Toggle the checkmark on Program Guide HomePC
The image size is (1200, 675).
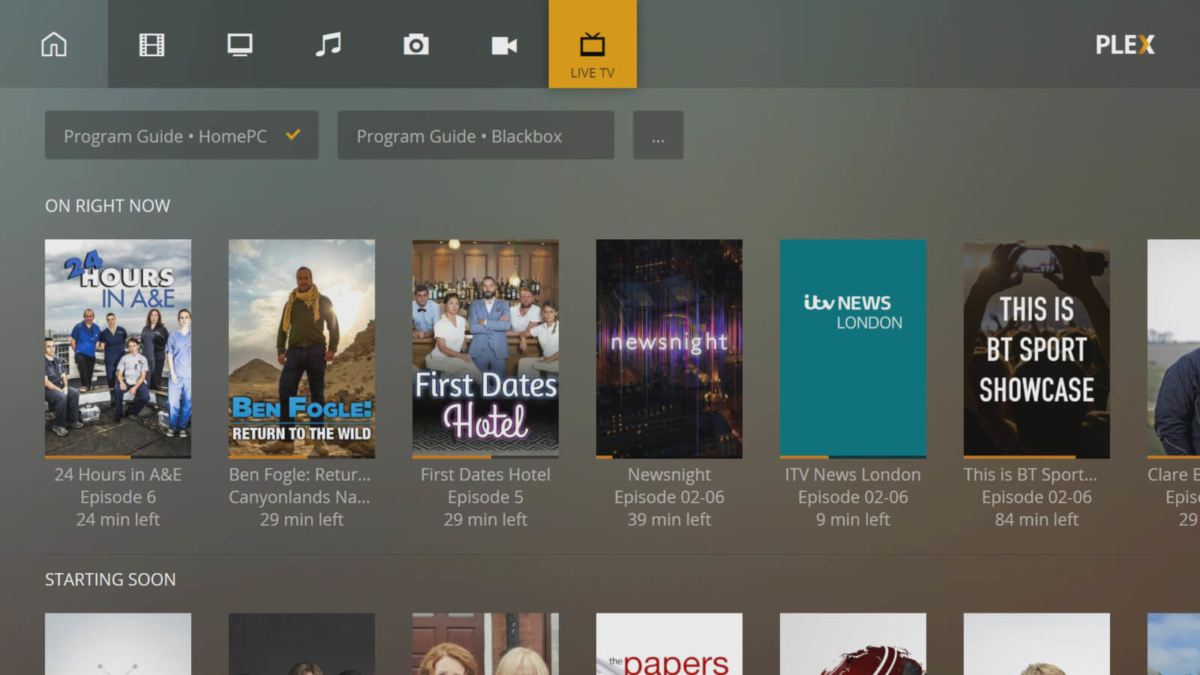(294, 135)
